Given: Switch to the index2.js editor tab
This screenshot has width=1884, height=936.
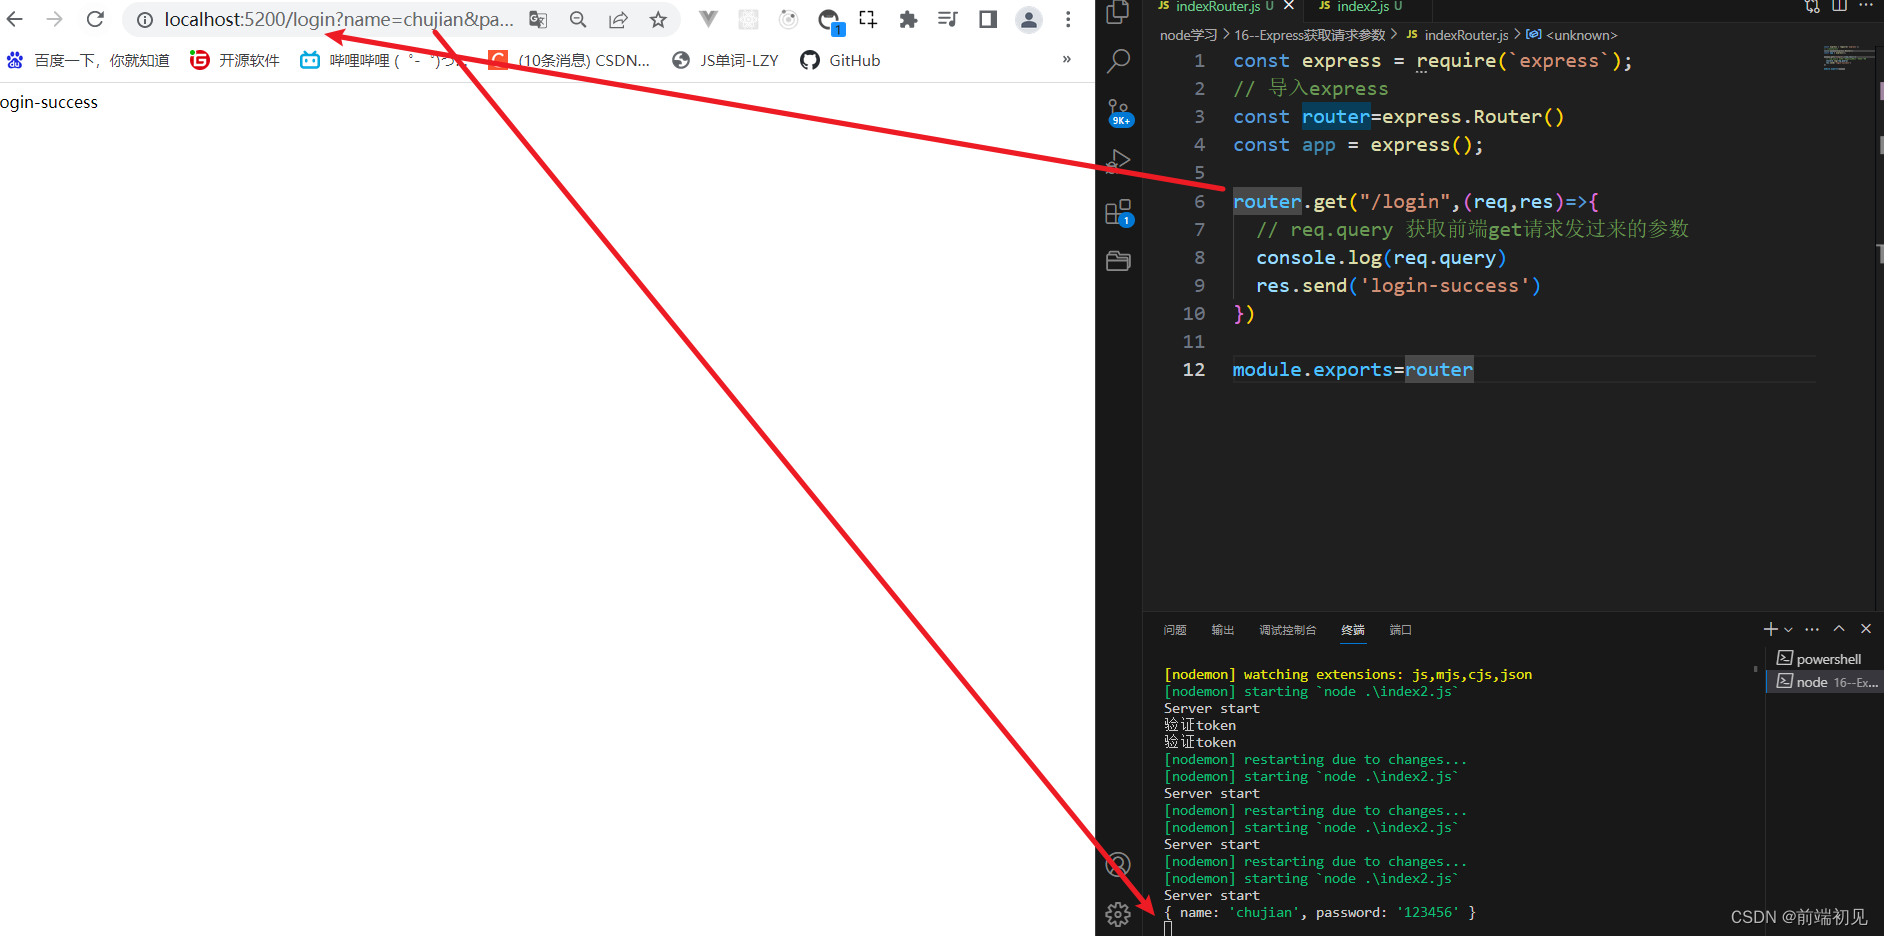Looking at the screenshot, I should 1361,7.
